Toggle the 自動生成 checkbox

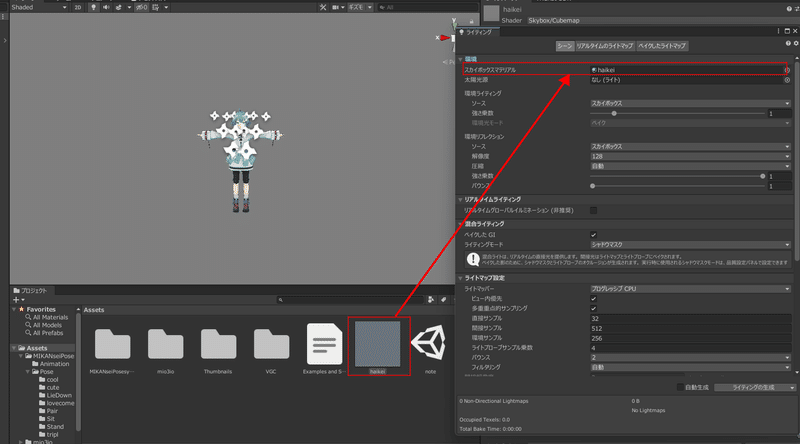680,387
